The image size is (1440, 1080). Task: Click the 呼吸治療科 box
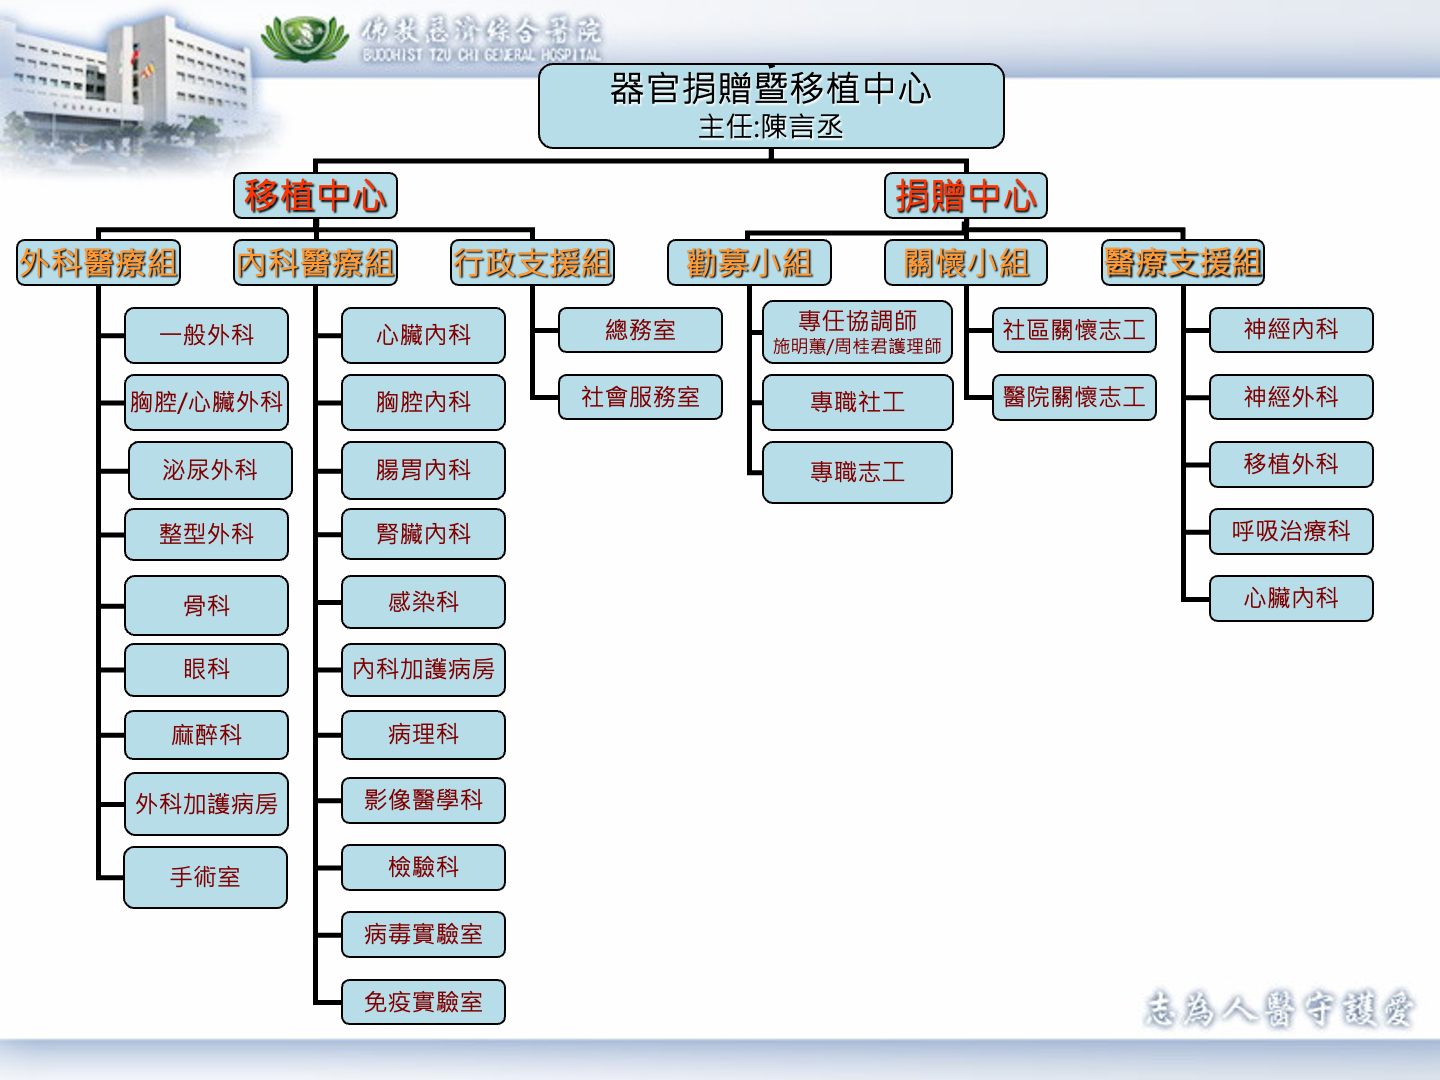1291,531
